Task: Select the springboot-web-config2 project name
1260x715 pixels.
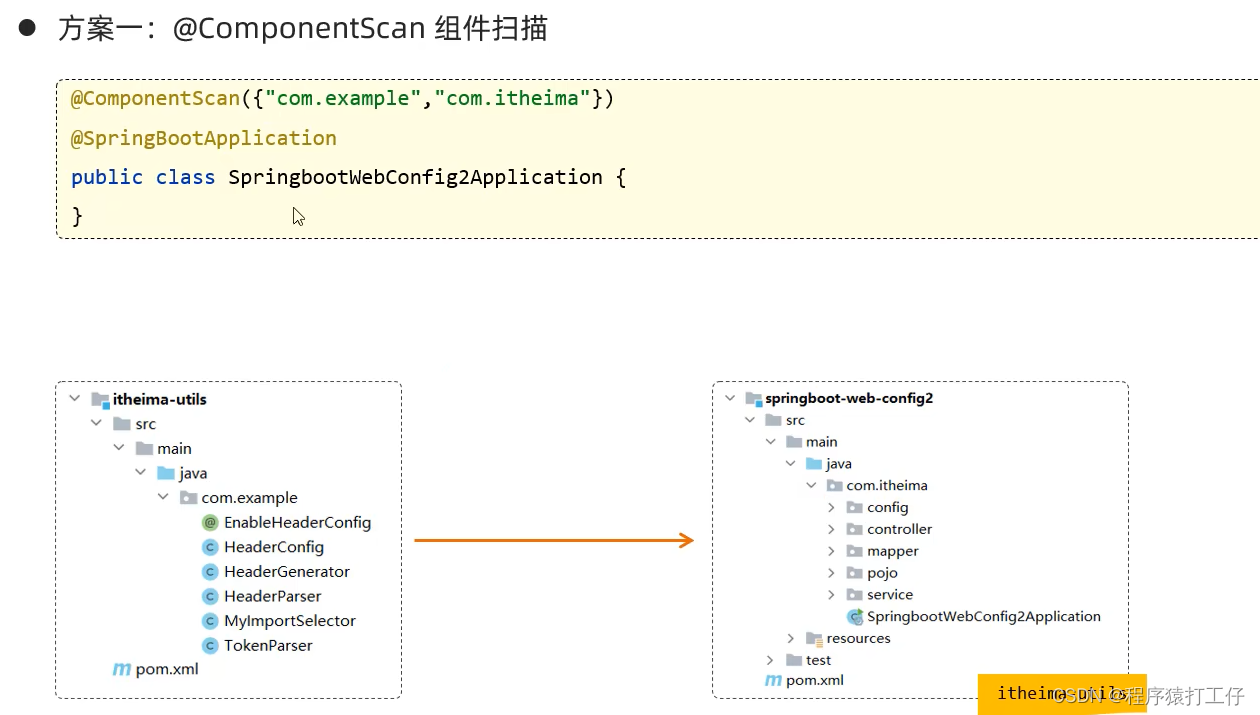Action: pos(849,398)
